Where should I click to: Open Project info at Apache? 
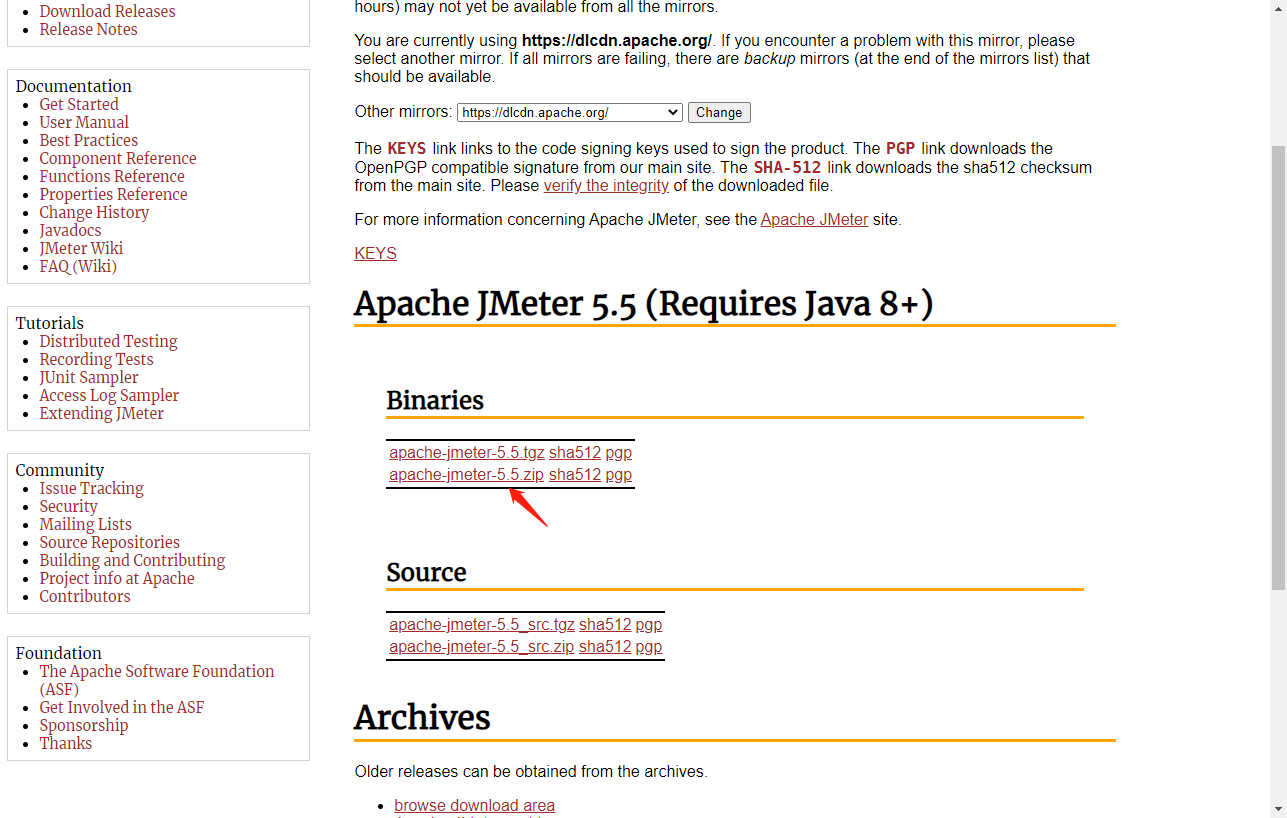[x=117, y=578]
